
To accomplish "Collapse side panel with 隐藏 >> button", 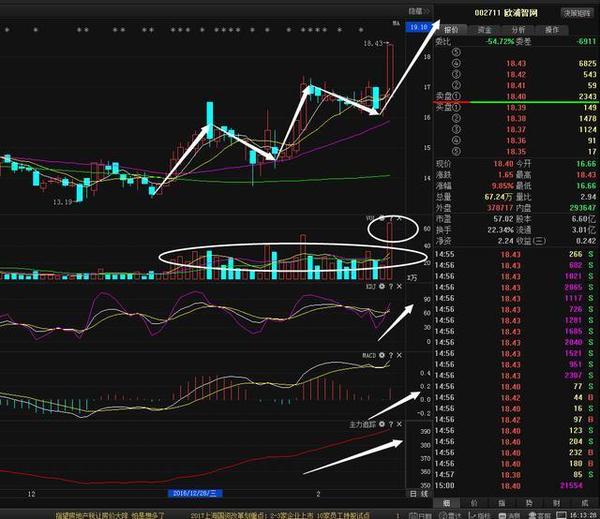I will pos(419,11).
